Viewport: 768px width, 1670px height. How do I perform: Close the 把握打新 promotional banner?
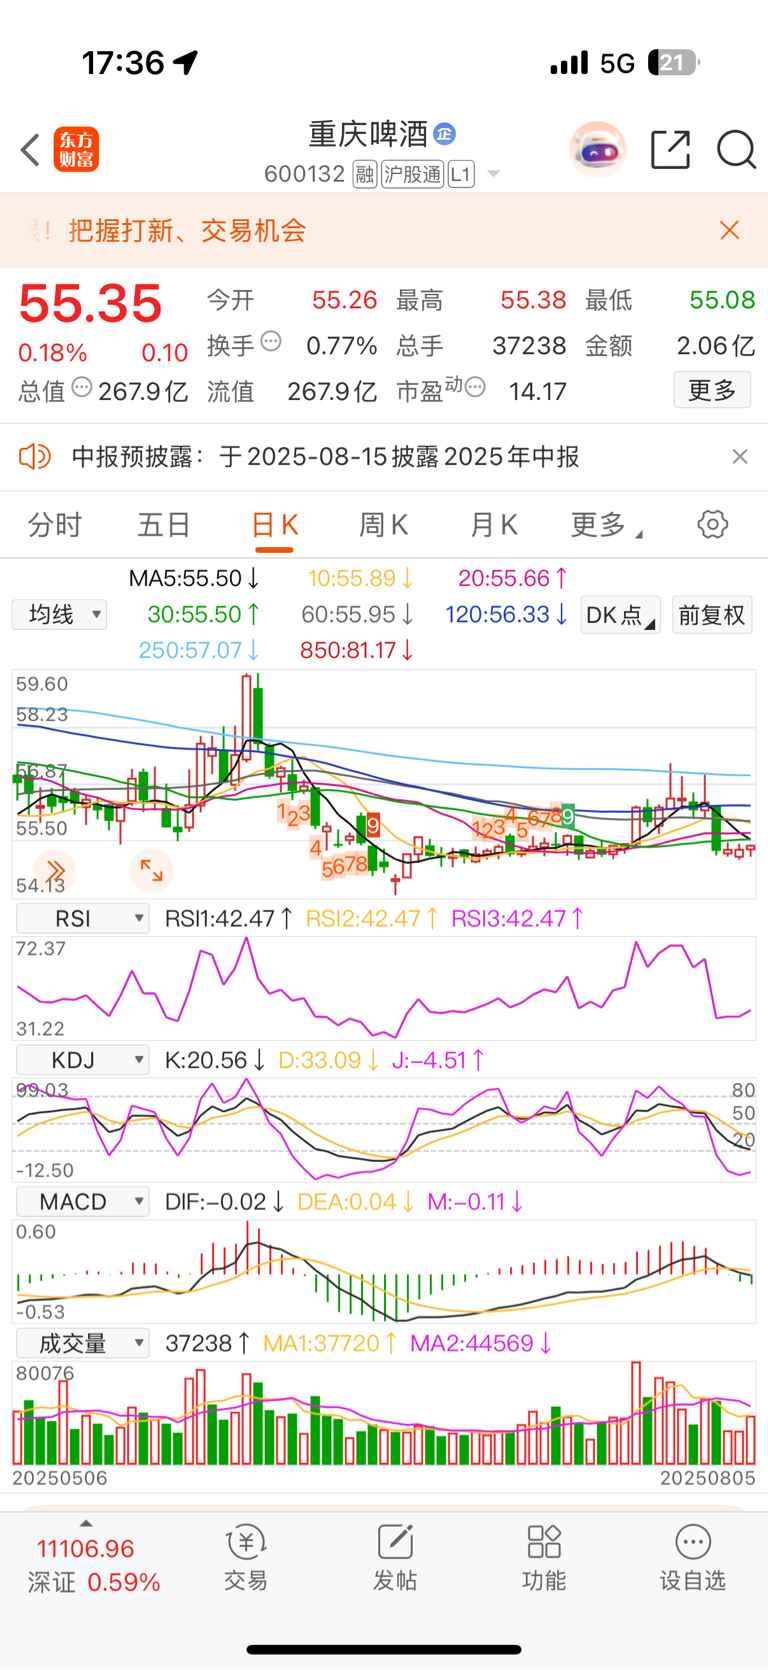730,231
